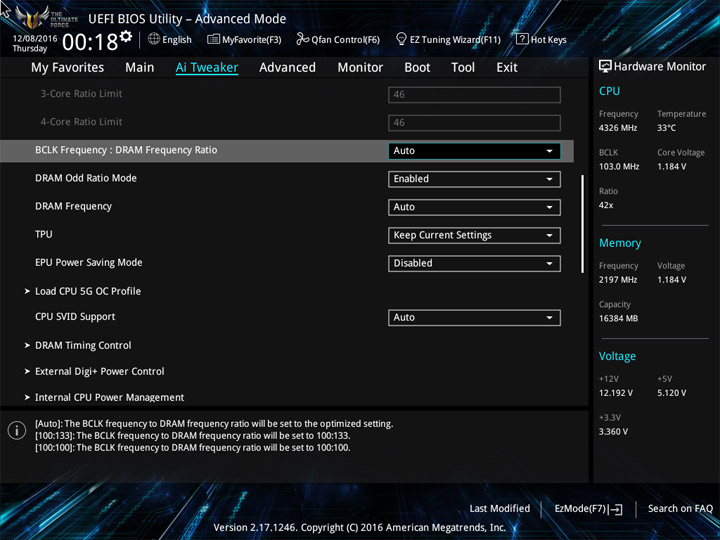Click the Voltage section heading

(618, 356)
